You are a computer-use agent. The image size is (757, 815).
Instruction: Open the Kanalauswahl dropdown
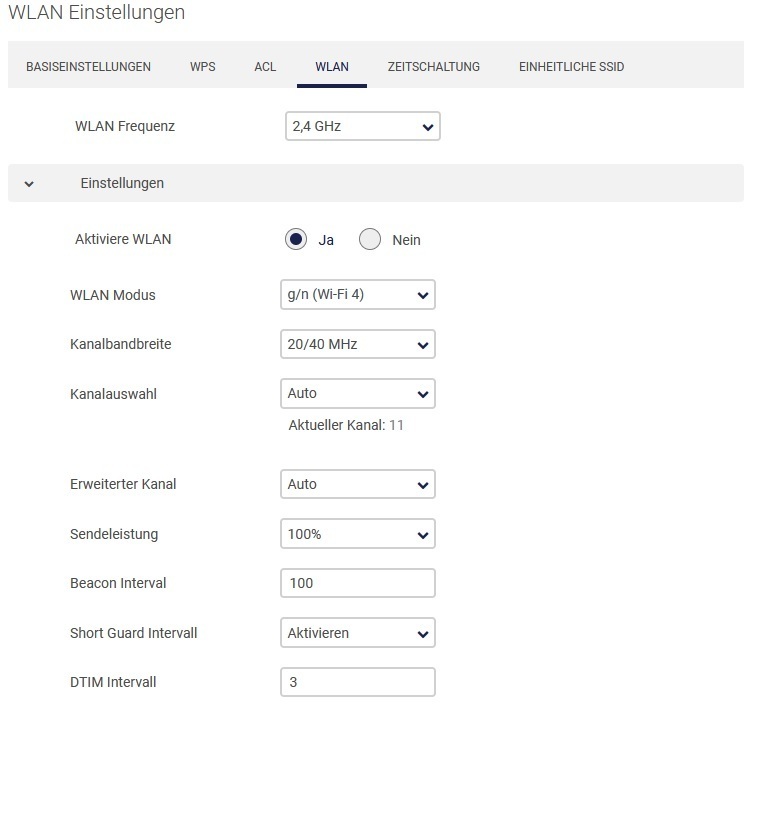pos(358,393)
